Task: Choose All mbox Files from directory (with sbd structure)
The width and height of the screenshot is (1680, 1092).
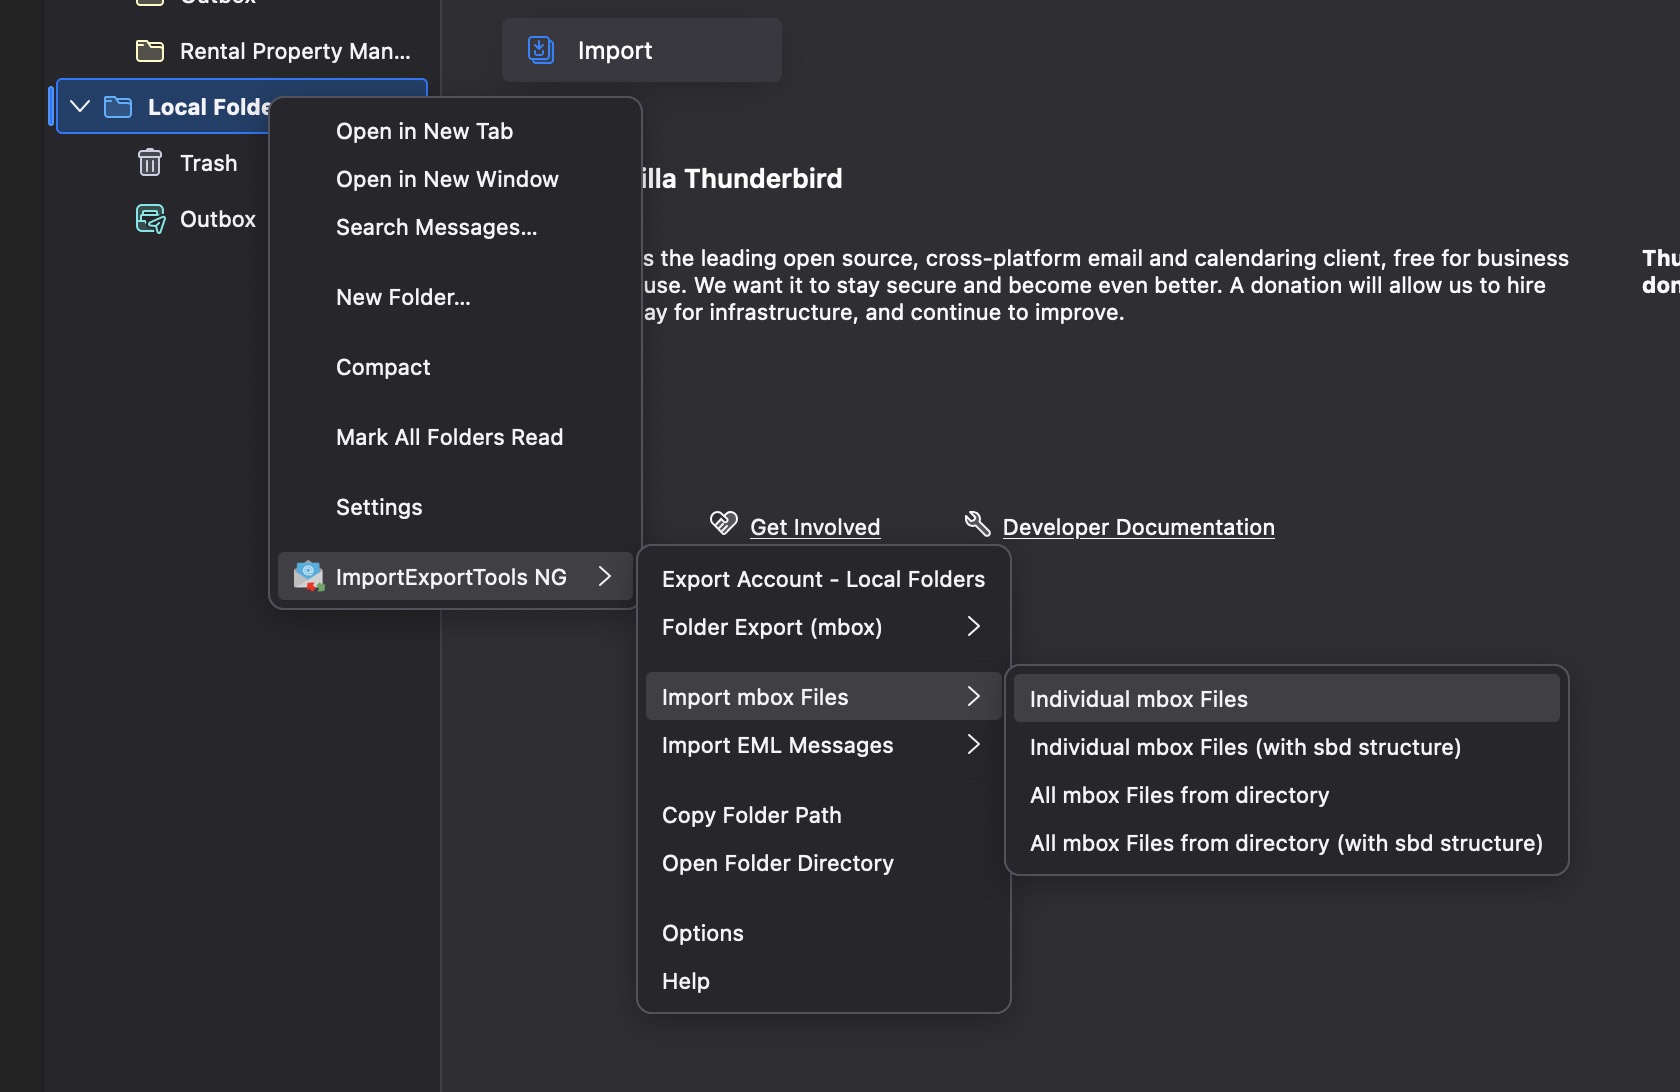Action: coord(1286,843)
